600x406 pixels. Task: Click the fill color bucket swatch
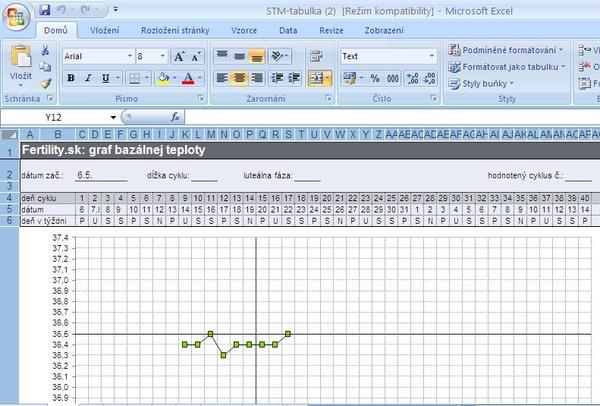coord(162,78)
